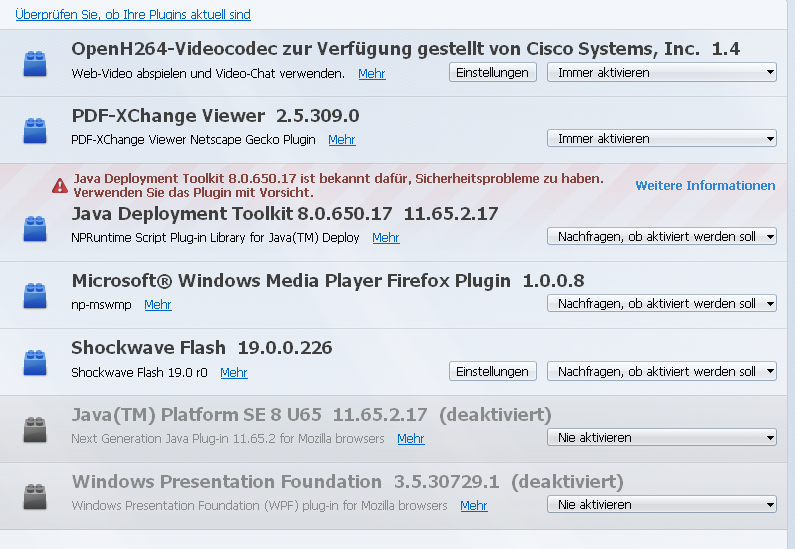Viewport: 795px width, 549px height.
Task: Open activation dropdown for Java Deployment Toolkit
Action: click(662, 236)
